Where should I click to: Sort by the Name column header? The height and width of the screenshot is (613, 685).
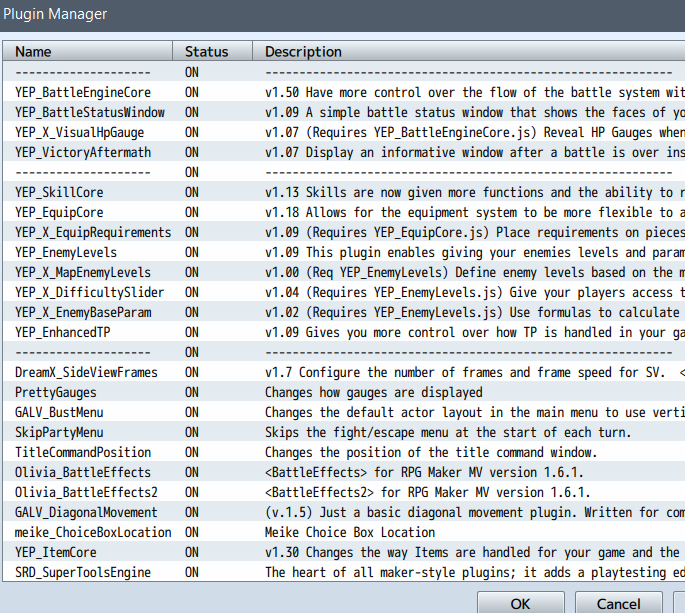click(87, 52)
